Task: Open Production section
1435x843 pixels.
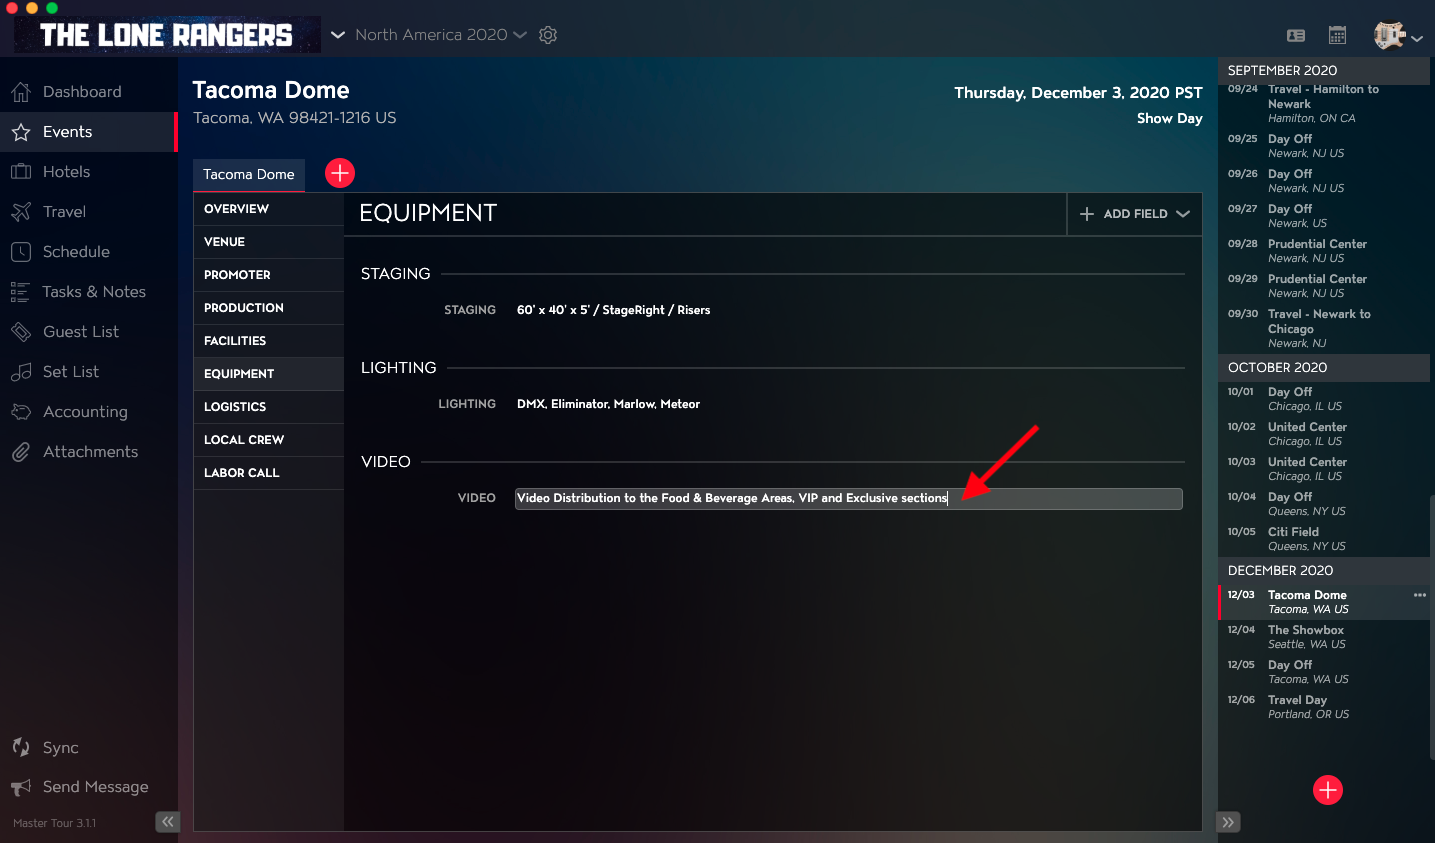Action: pyautogui.click(x=269, y=308)
